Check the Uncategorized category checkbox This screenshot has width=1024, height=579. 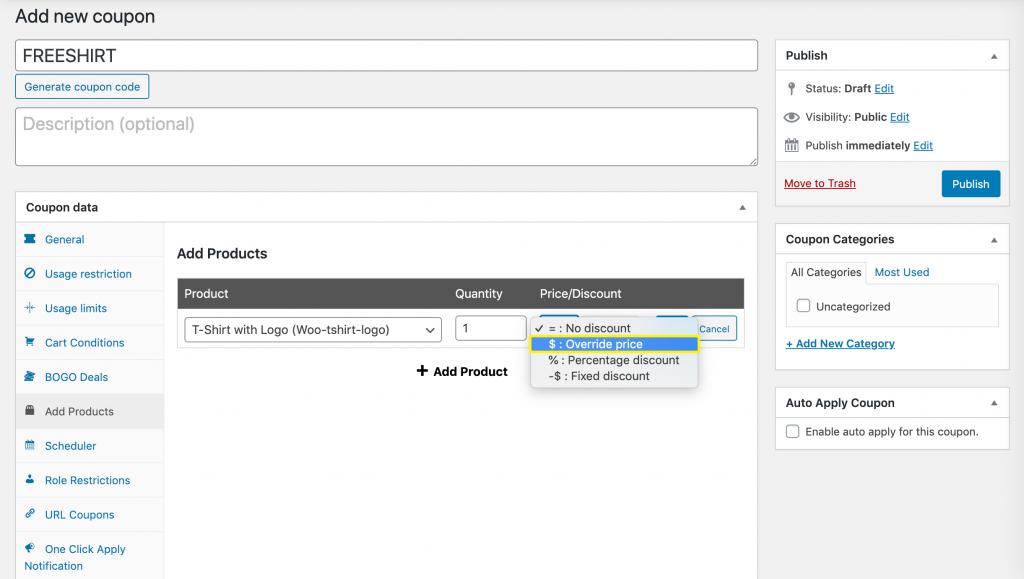(803, 306)
